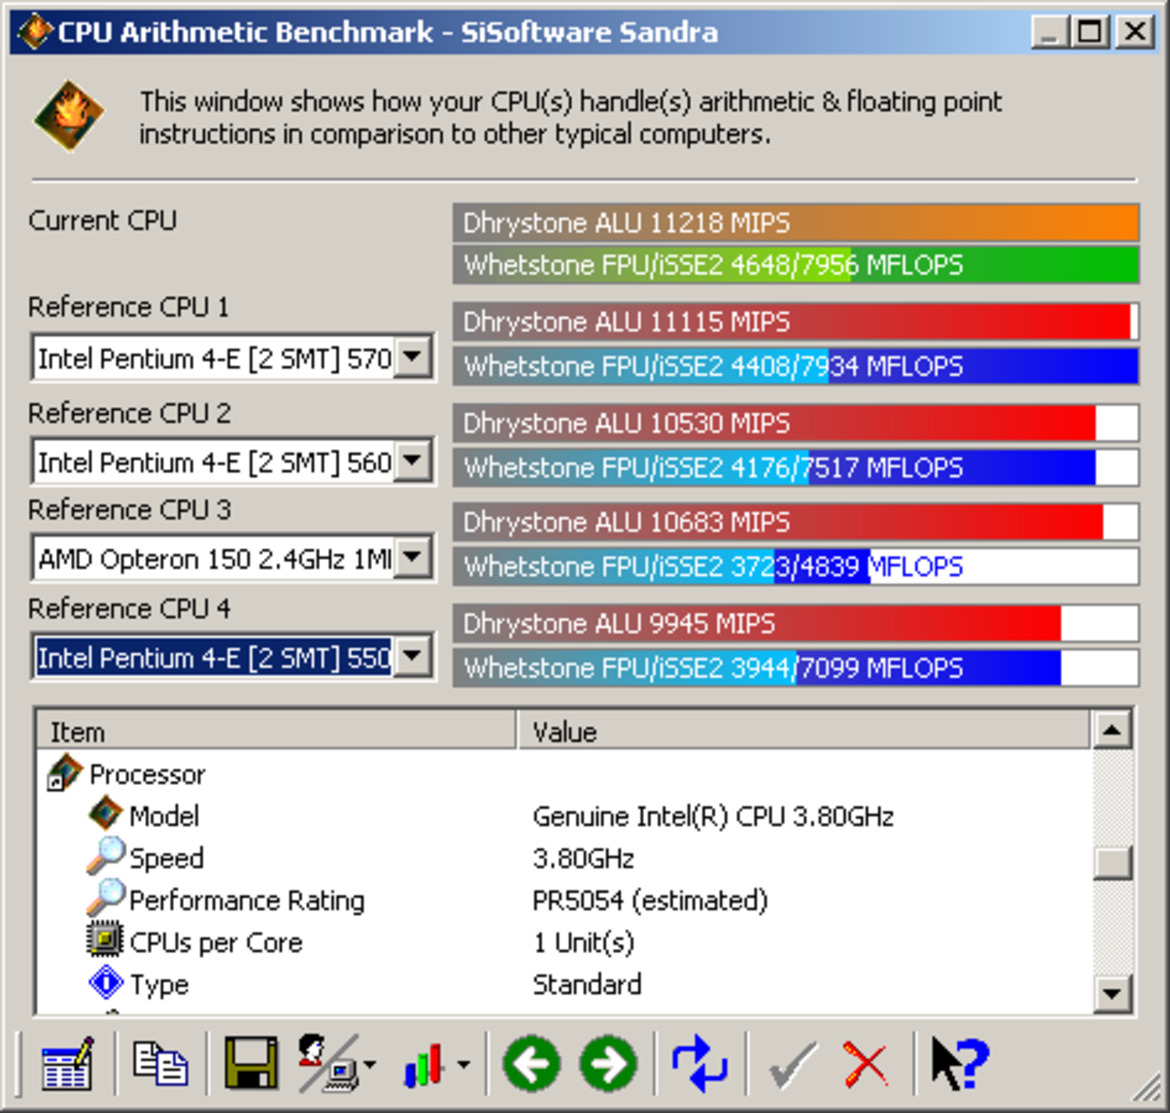
Task: Minimize the Sandra benchmark window
Action: (1049, 32)
